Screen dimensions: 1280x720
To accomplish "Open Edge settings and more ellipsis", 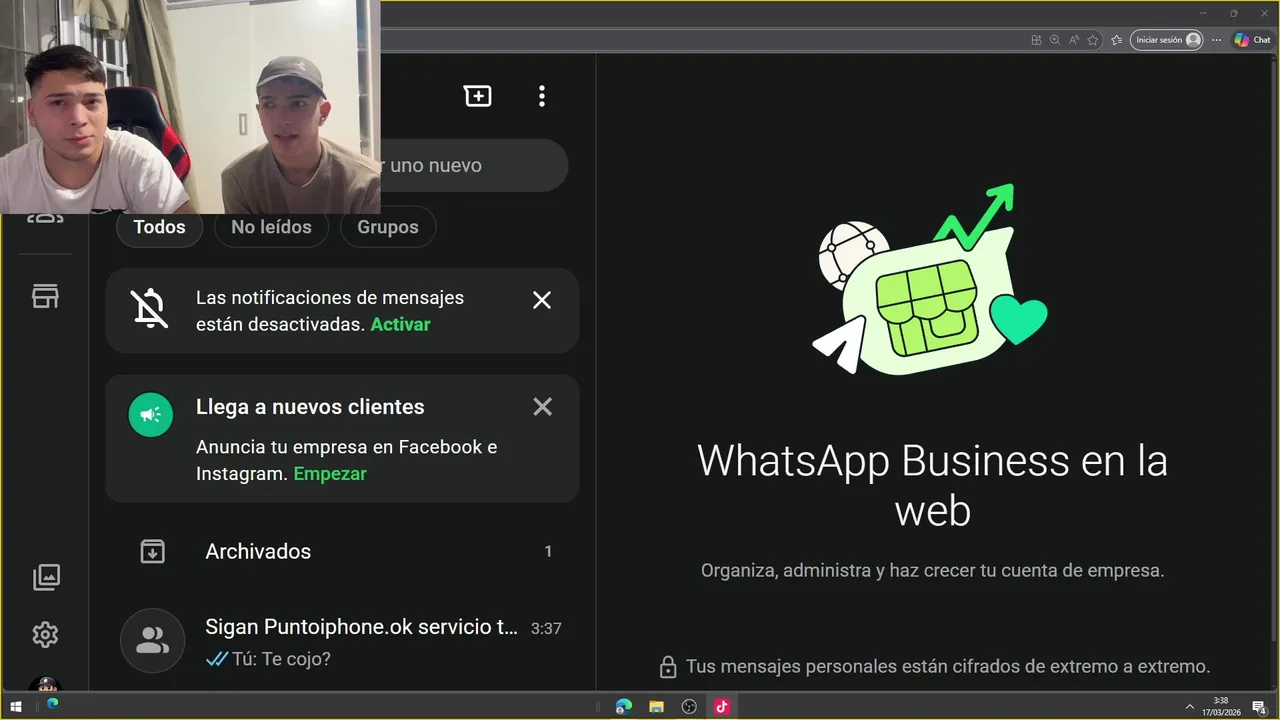I will pyautogui.click(x=1216, y=40).
